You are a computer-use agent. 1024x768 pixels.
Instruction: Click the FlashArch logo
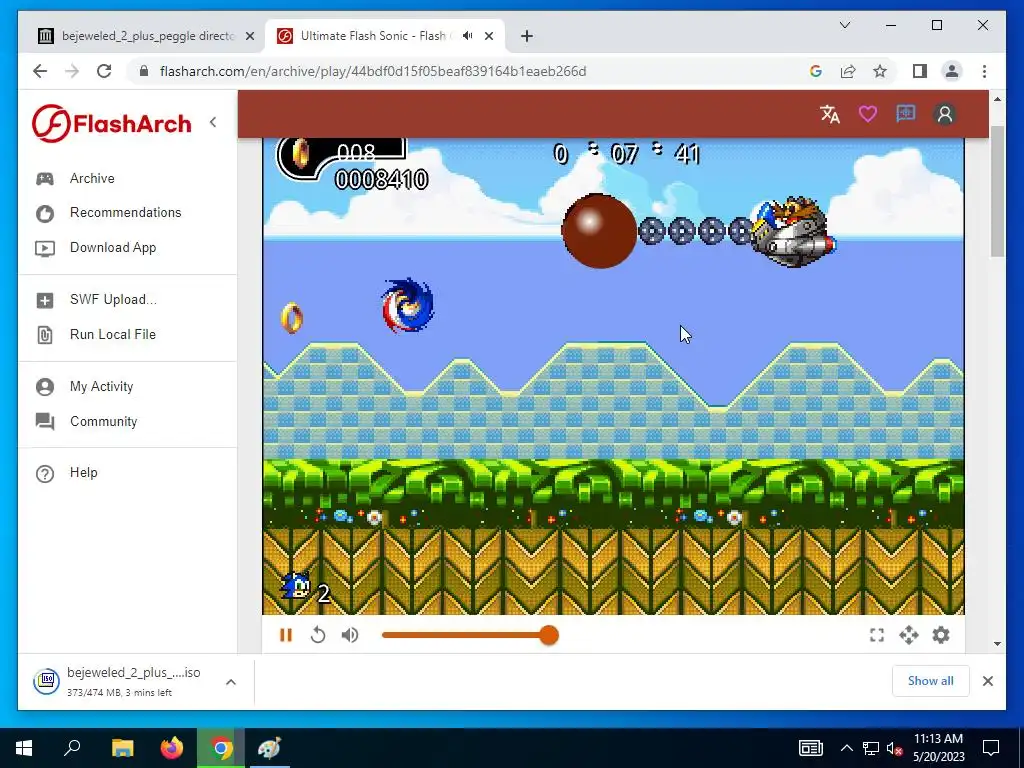click(112, 123)
